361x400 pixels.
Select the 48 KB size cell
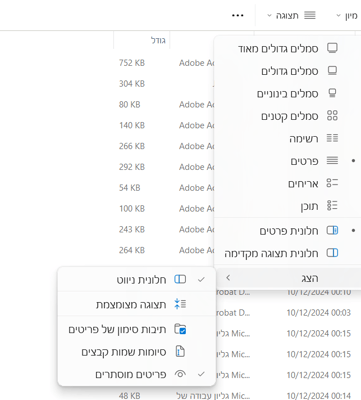click(x=130, y=396)
